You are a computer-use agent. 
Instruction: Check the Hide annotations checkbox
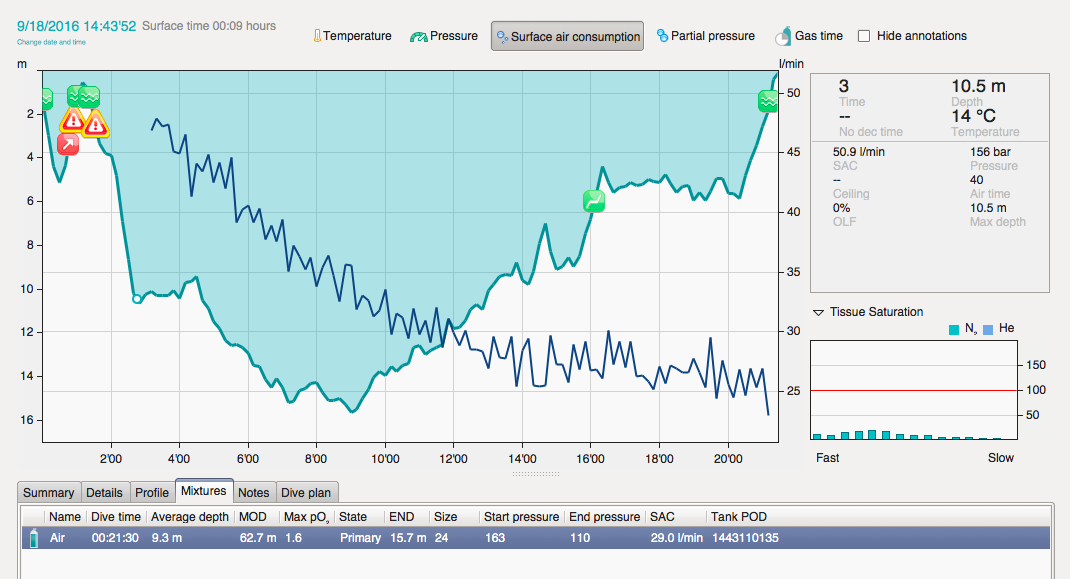(x=864, y=36)
